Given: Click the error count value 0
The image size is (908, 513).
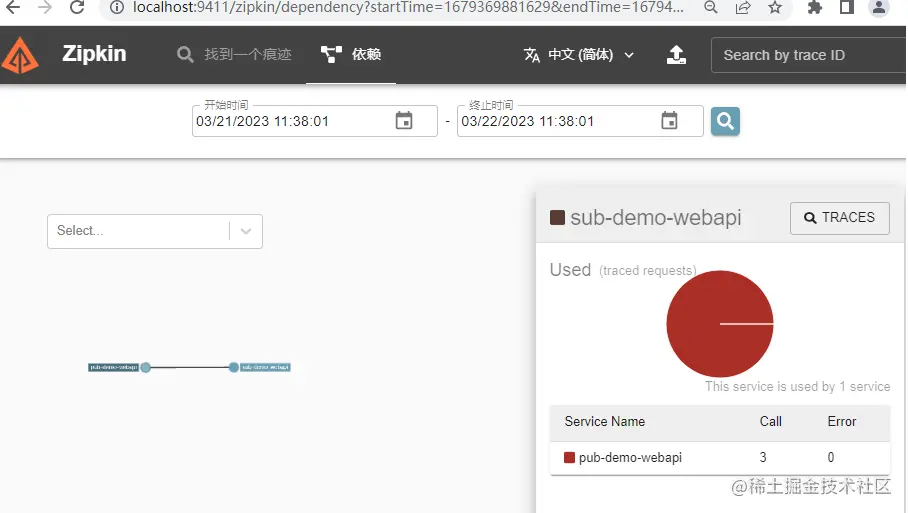Looking at the screenshot, I should tap(830, 457).
